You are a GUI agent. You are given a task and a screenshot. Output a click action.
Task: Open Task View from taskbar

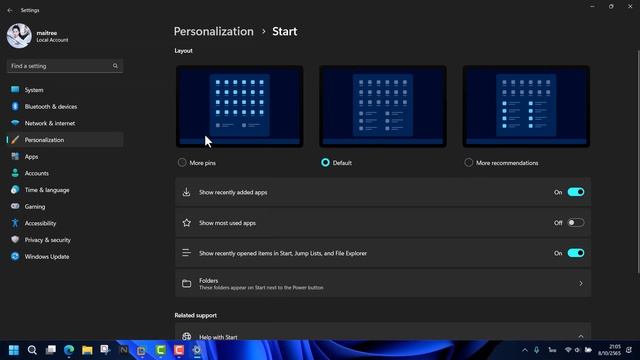51,350
